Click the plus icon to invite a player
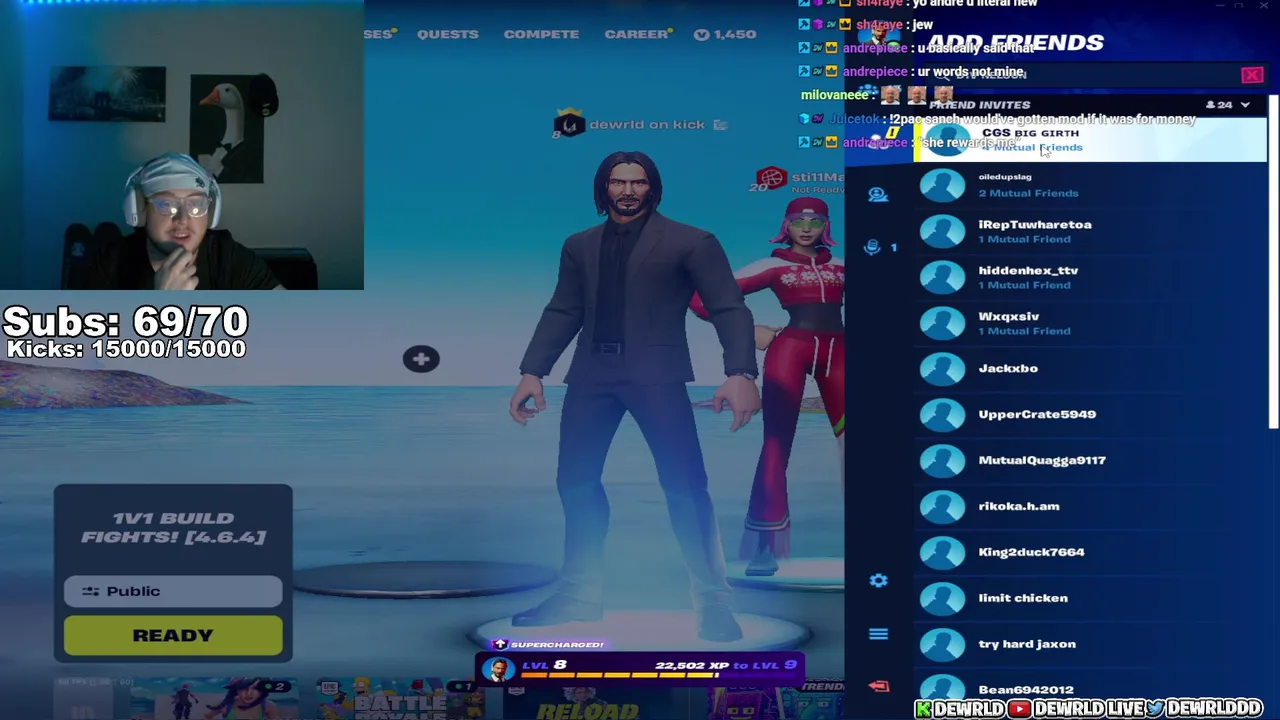 click(421, 359)
